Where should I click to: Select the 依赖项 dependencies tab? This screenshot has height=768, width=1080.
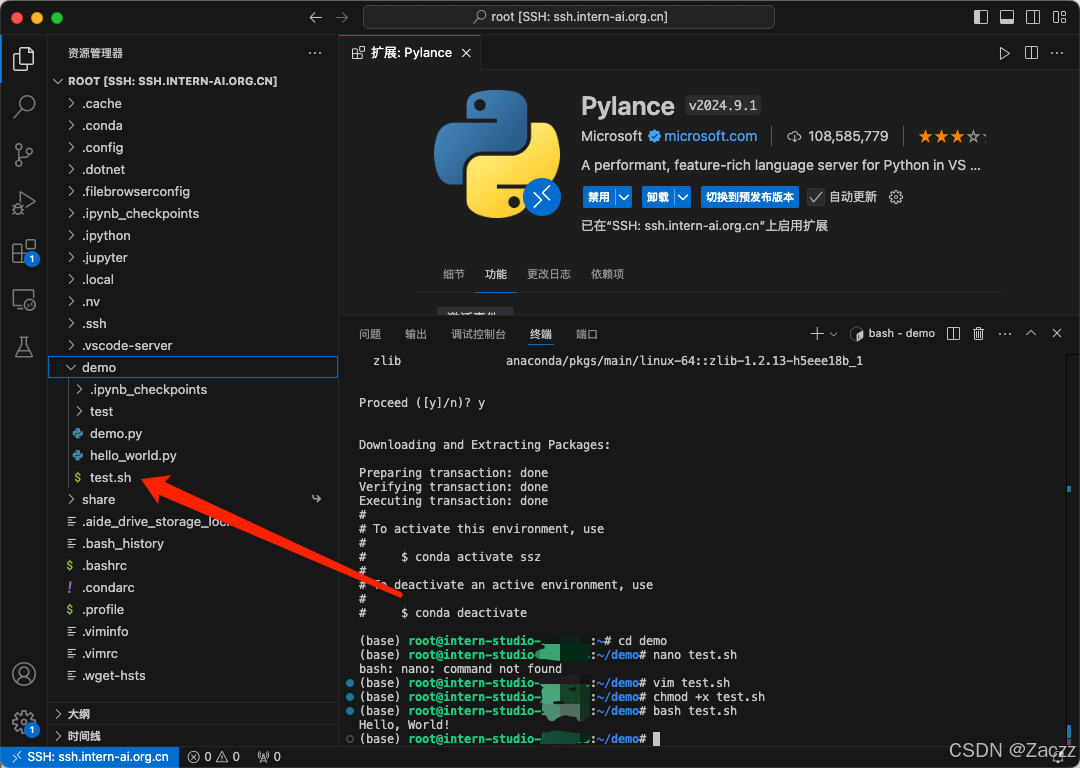(x=607, y=274)
